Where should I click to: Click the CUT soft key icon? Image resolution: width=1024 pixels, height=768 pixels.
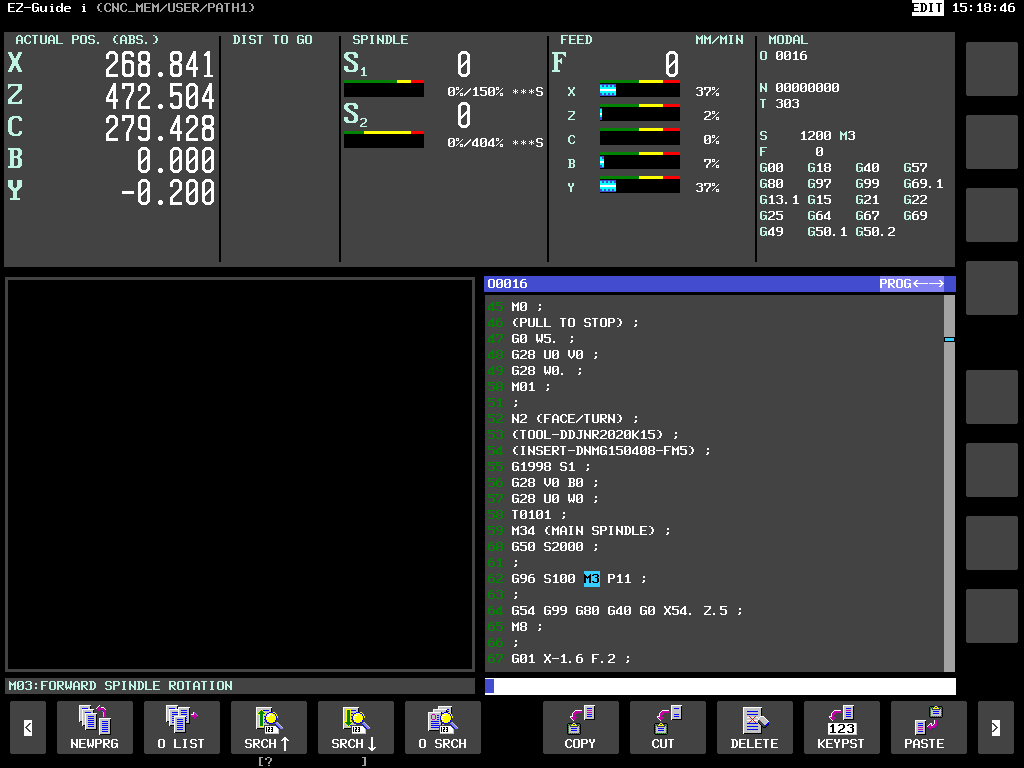pyautogui.click(x=667, y=728)
